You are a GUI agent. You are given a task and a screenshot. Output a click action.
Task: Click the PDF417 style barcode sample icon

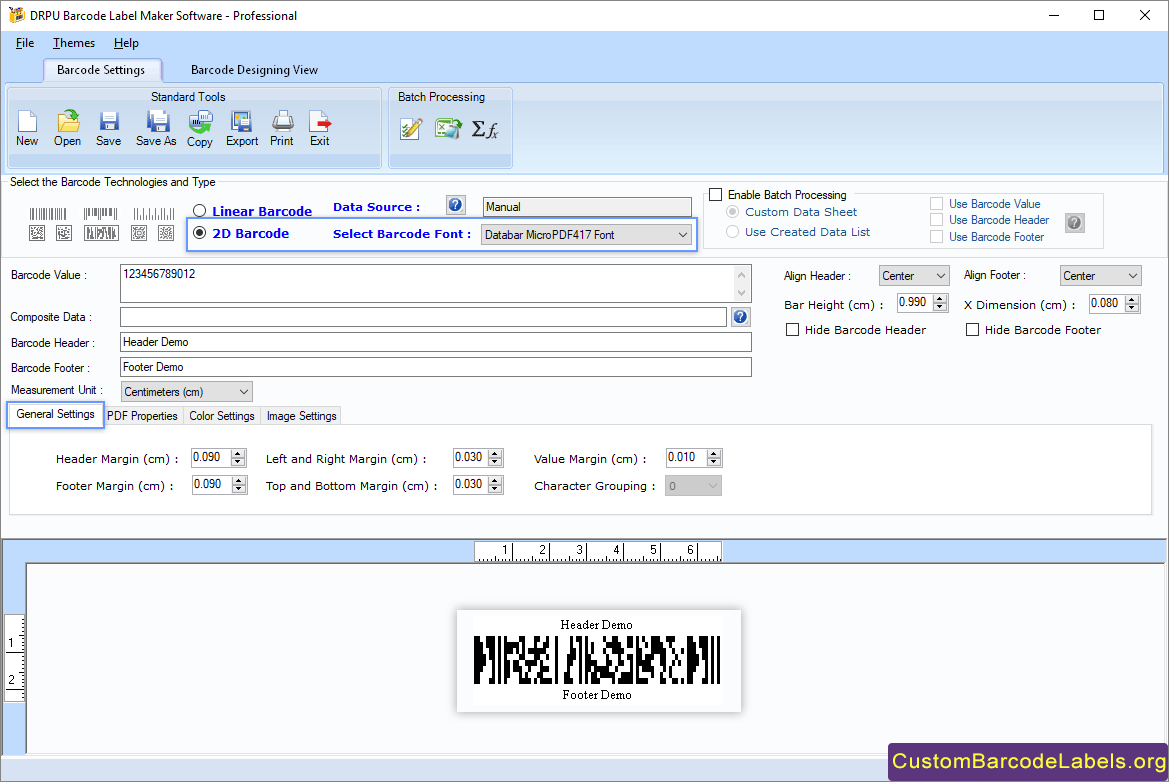pos(101,233)
